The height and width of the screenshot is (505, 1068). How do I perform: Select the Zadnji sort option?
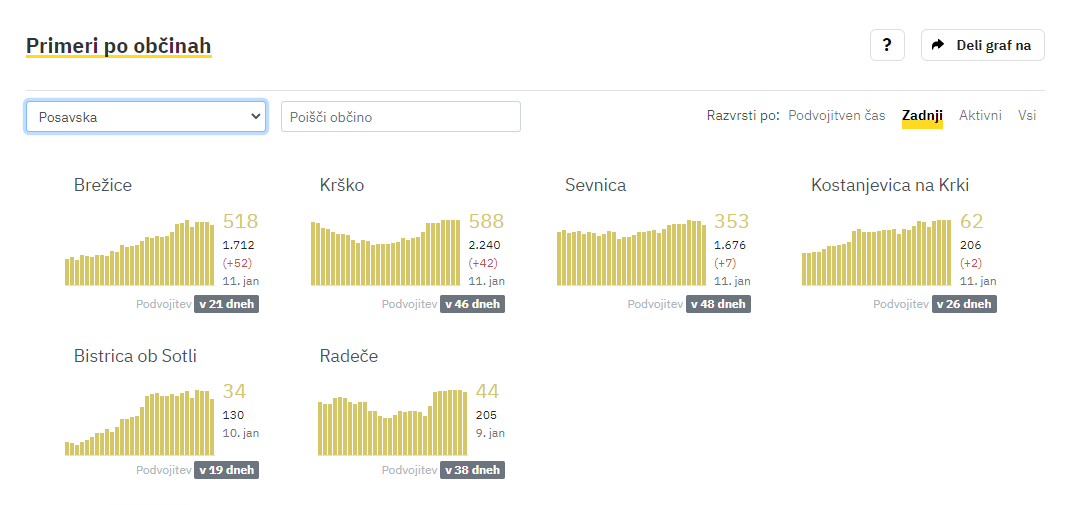click(x=922, y=116)
